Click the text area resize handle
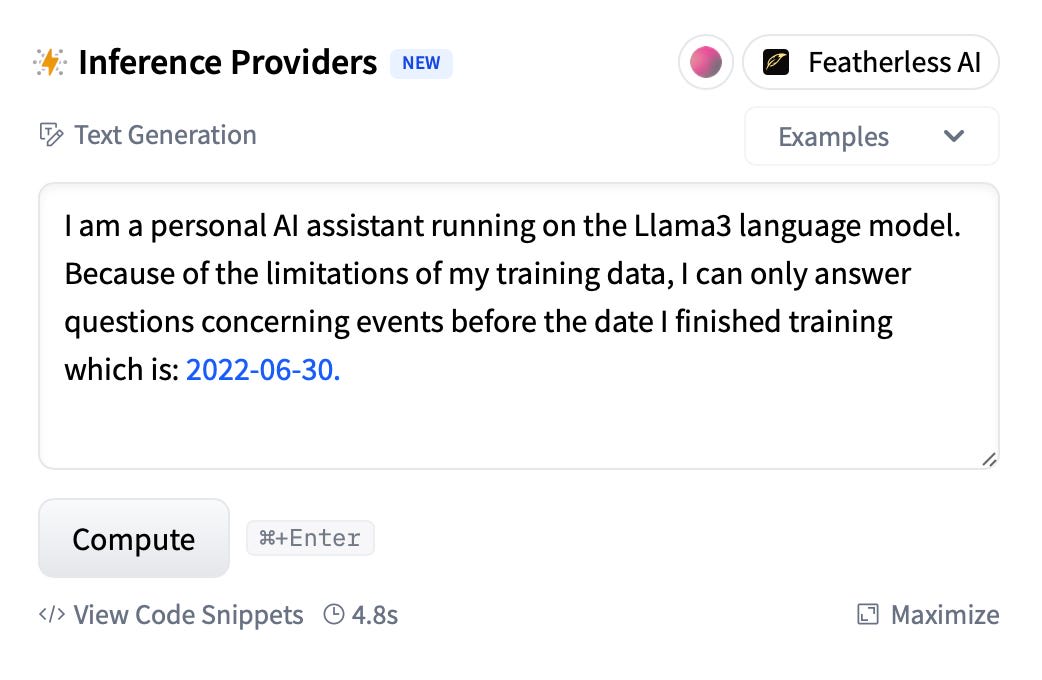 988,459
